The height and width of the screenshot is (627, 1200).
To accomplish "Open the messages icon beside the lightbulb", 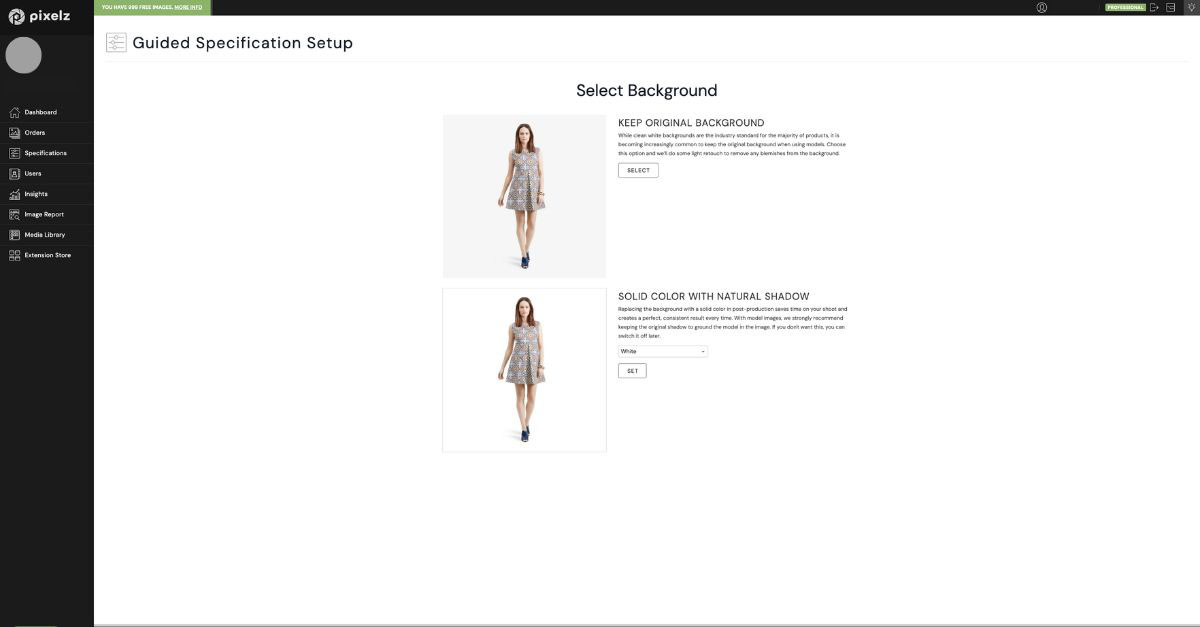I will [x=1171, y=7].
